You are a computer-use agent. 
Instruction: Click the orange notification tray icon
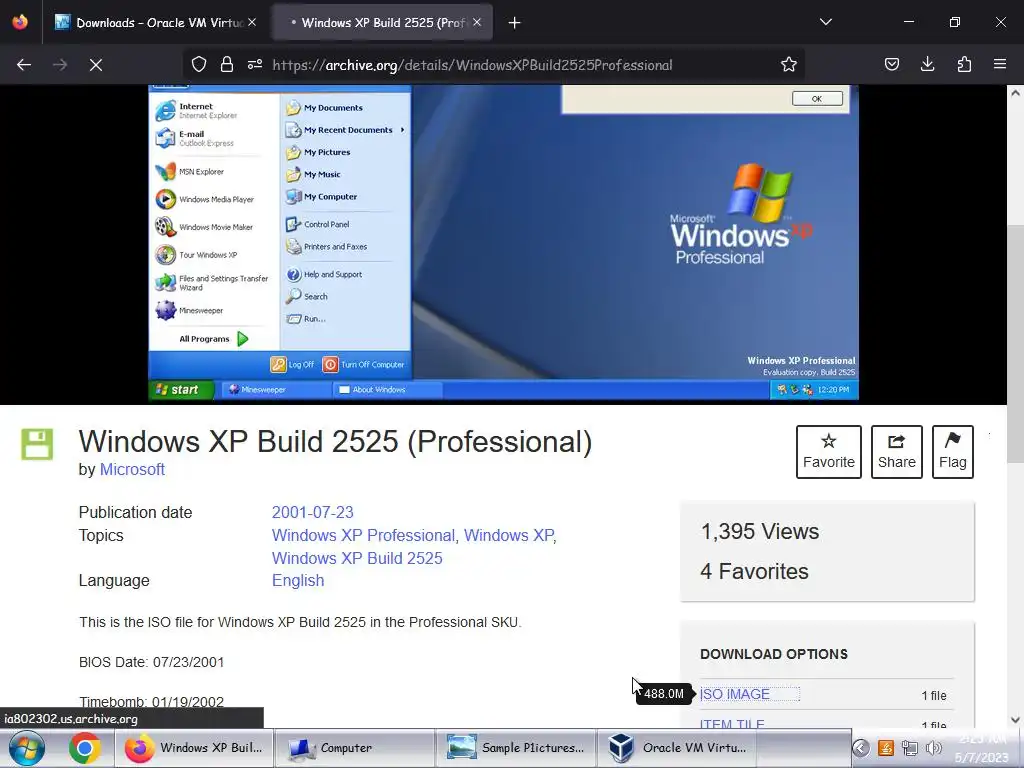click(886, 748)
